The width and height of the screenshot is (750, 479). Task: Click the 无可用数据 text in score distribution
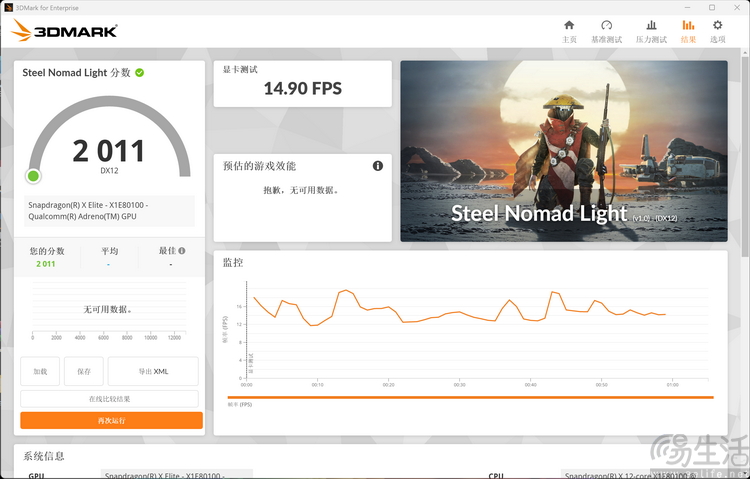109,310
